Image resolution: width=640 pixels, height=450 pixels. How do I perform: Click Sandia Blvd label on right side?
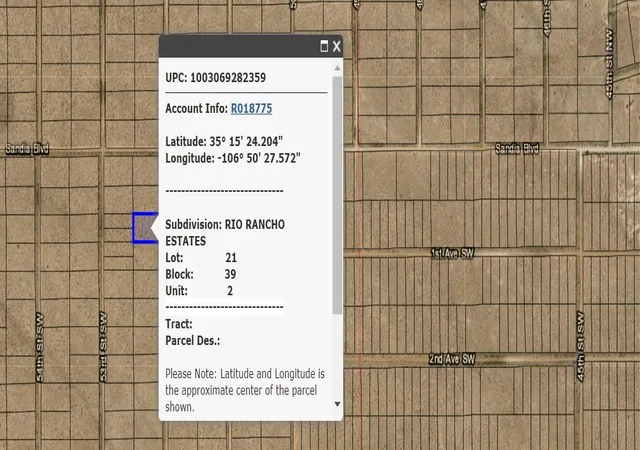[517, 148]
